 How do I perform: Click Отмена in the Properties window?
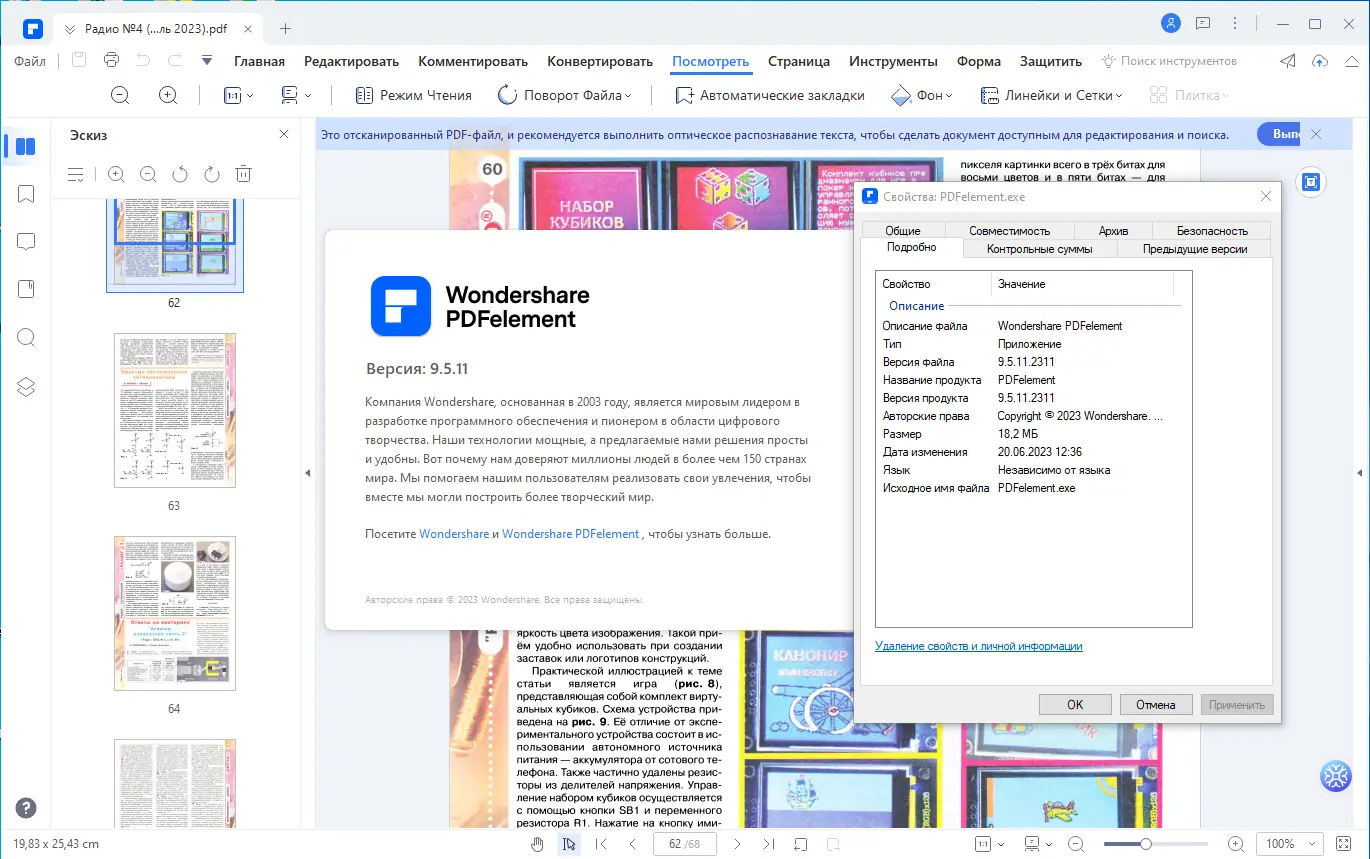(1156, 704)
